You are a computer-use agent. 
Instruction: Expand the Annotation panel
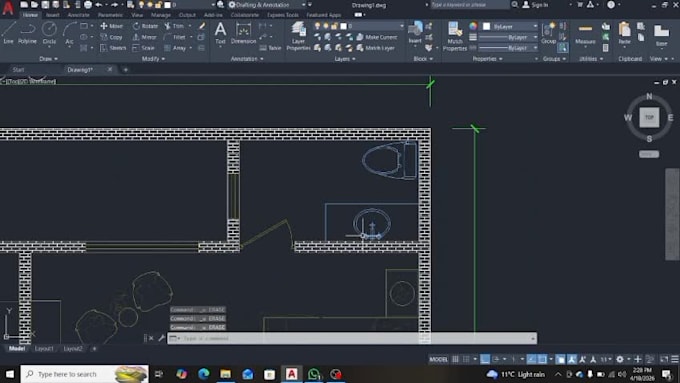coord(247,59)
